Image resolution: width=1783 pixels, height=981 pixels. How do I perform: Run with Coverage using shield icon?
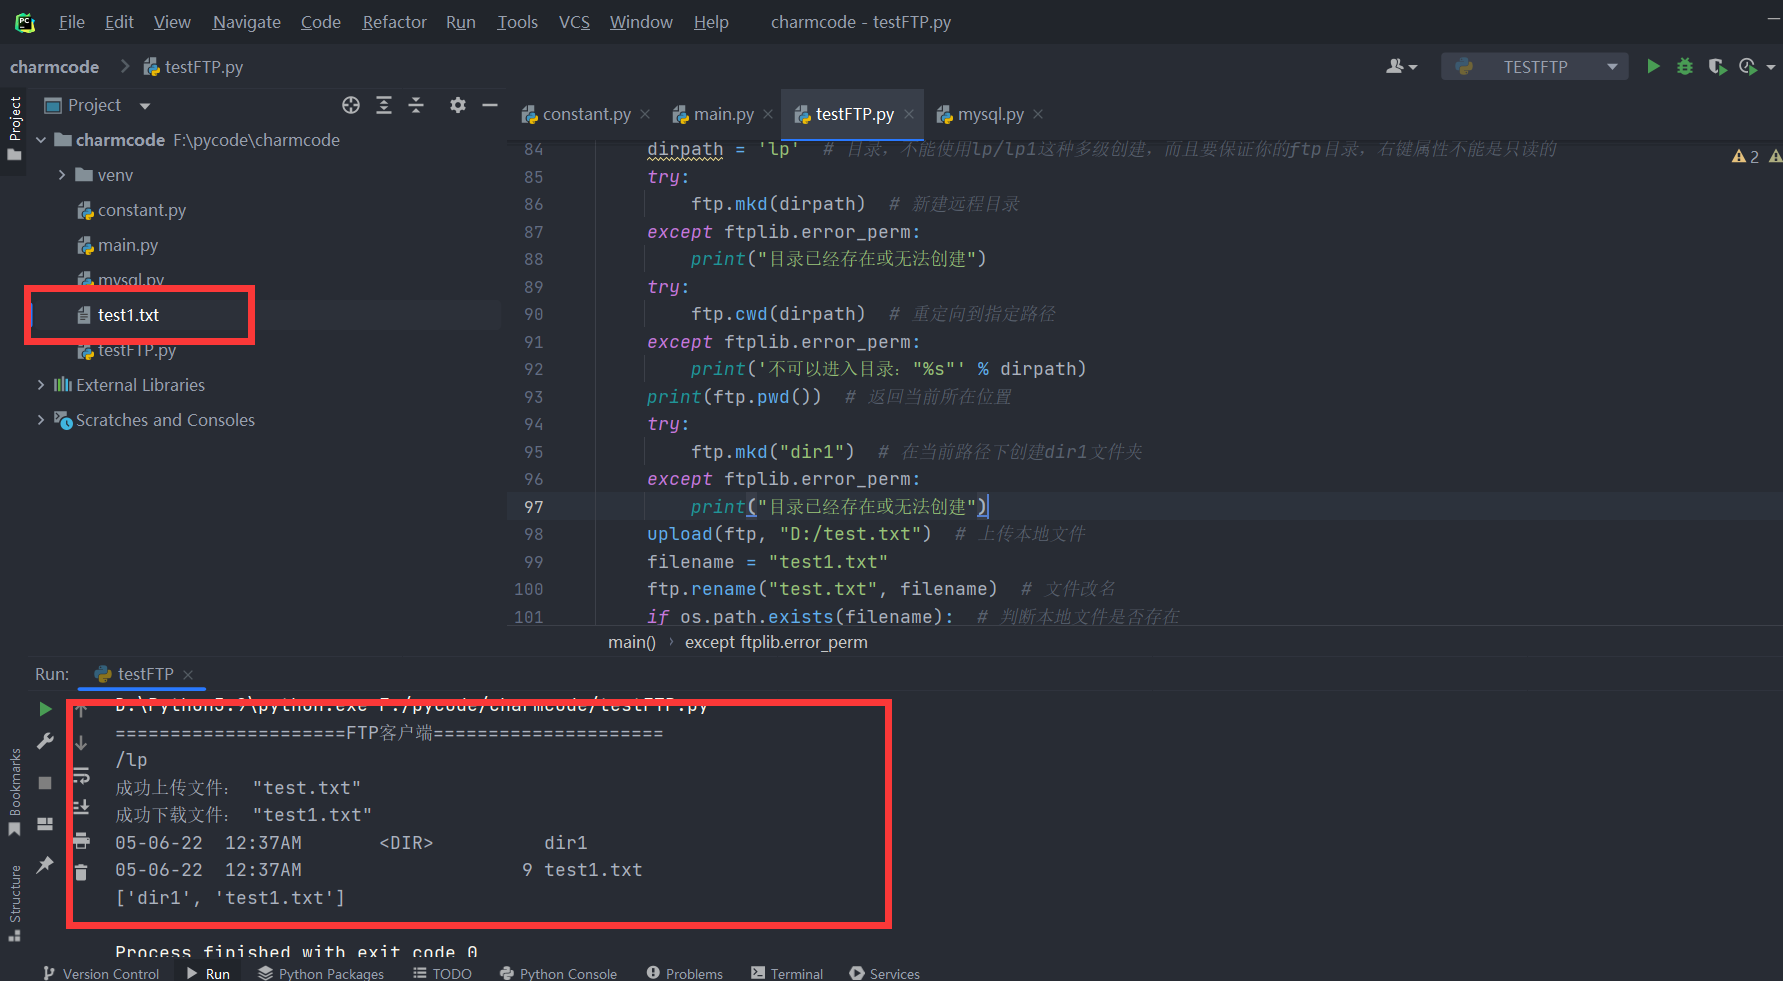coord(1717,66)
